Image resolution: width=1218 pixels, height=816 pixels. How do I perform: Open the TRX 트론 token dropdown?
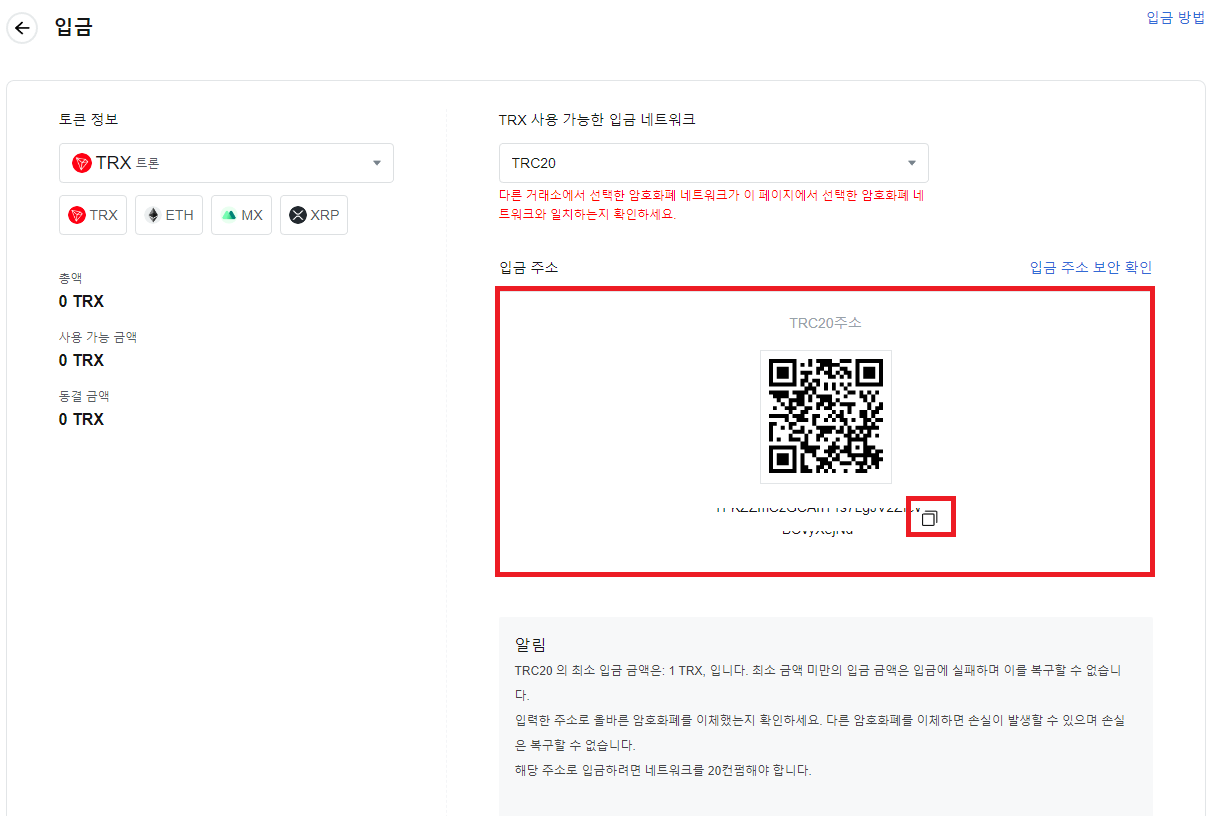226,163
